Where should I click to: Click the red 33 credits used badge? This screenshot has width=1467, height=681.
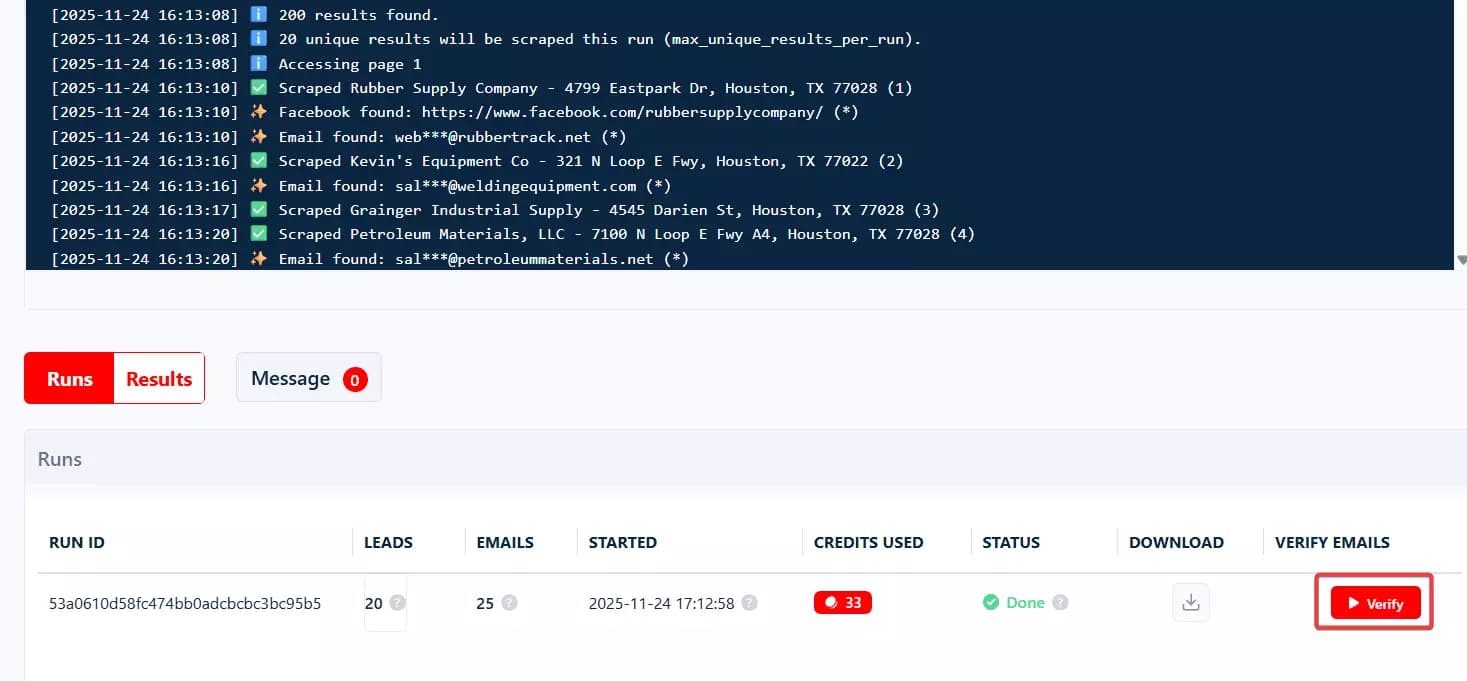pos(843,603)
